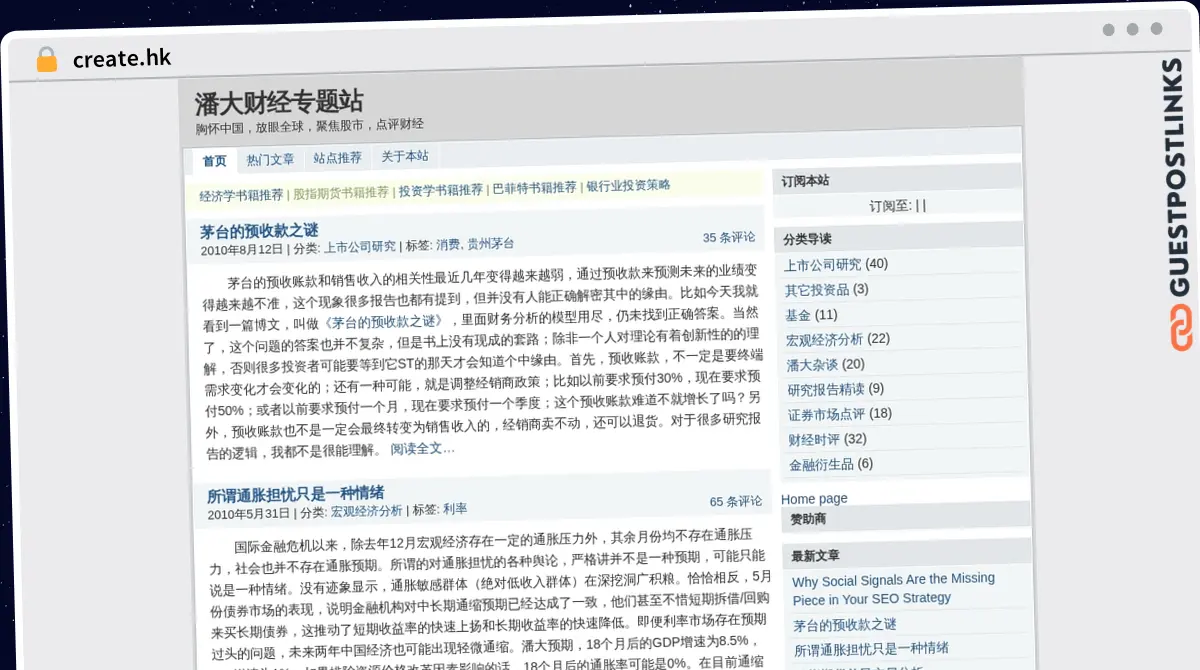The height and width of the screenshot is (670, 1200).
Task: Open the post title 茅台的预收款之谜
Action: (x=259, y=231)
